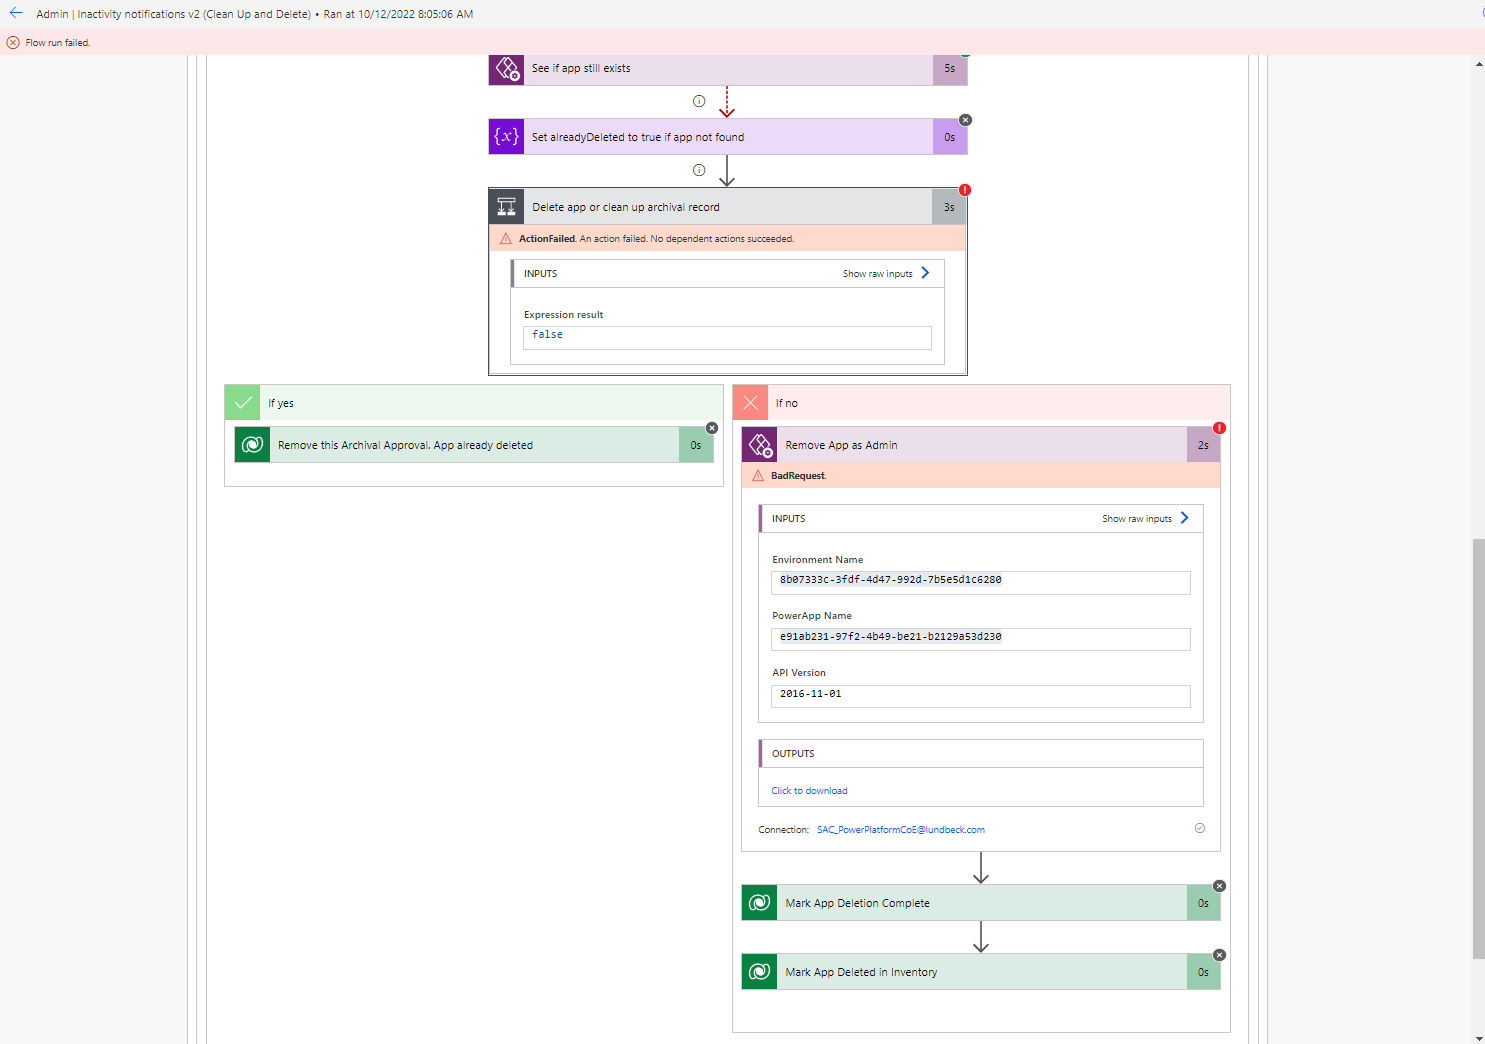Image resolution: width=1485 pixels, height=1044 pixels.
Task: Click the error icon in Flow run failed banner
Action: pos(11,42)
